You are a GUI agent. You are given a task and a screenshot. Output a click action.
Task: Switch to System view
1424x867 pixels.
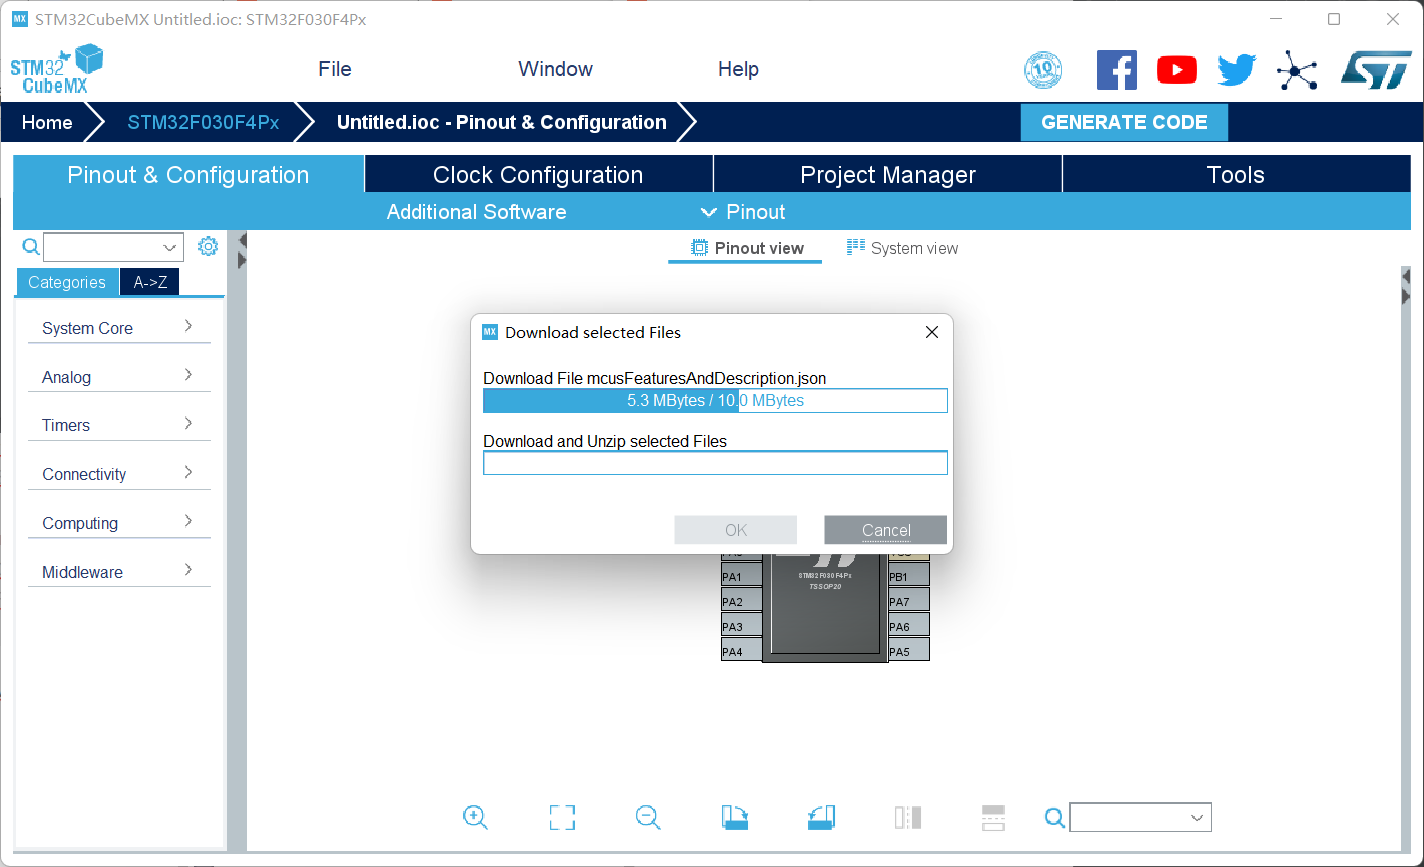point(902,248)
